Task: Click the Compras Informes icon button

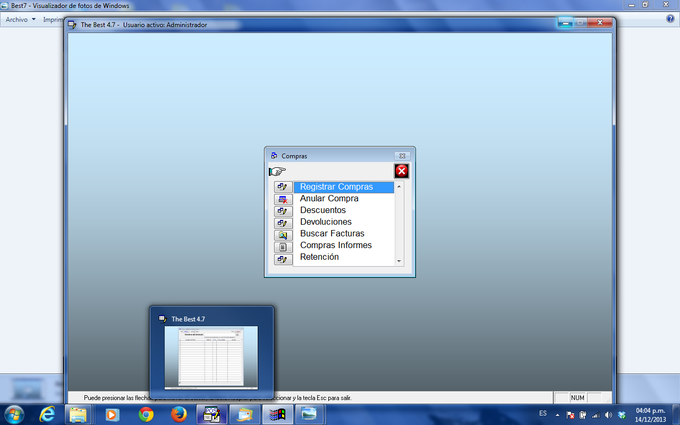Action: pyautogui.click(x=283, y=247)
